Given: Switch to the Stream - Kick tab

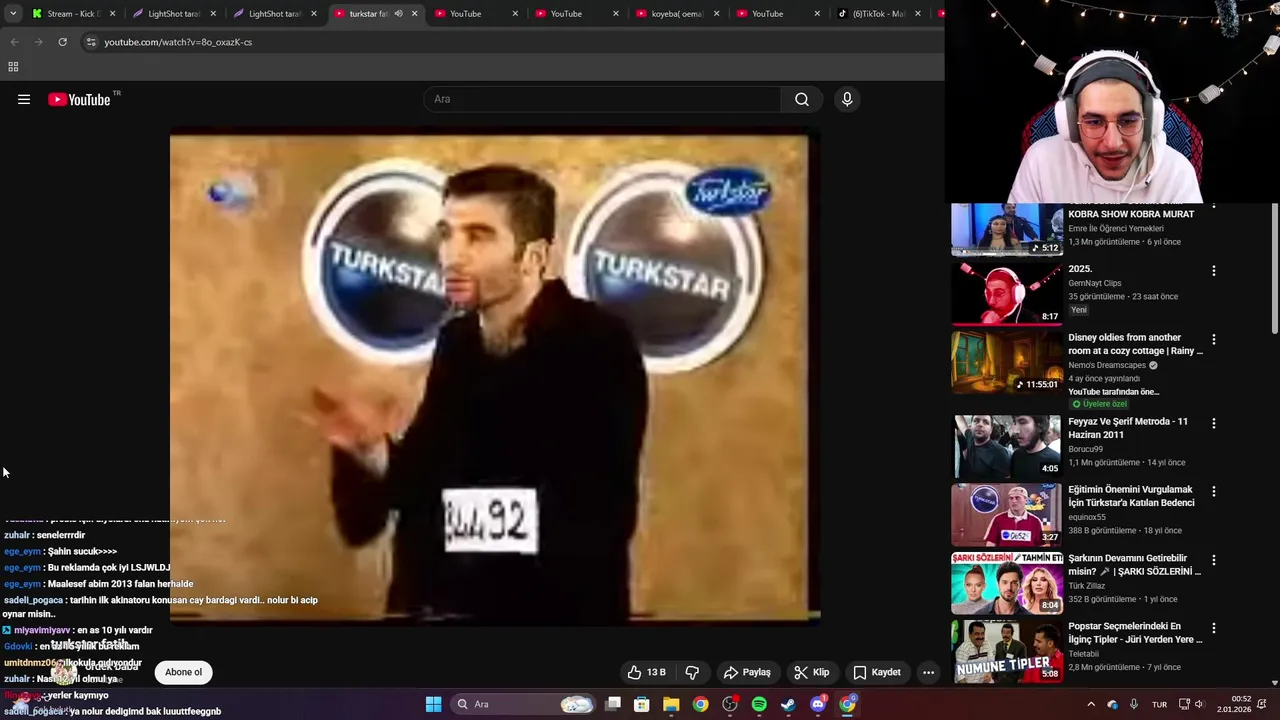Looking at the screenshot, I should (73, 14).
